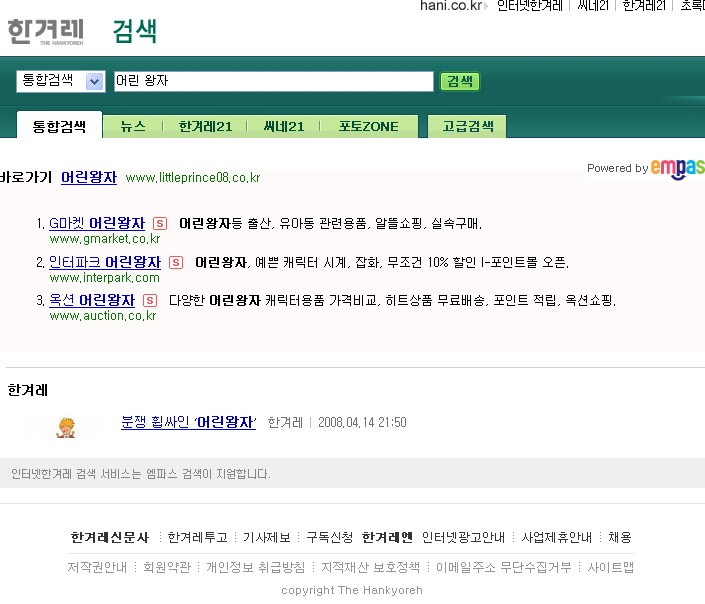Click the 기사제보 footer link
705x604 pixels.
pos(267,537)
